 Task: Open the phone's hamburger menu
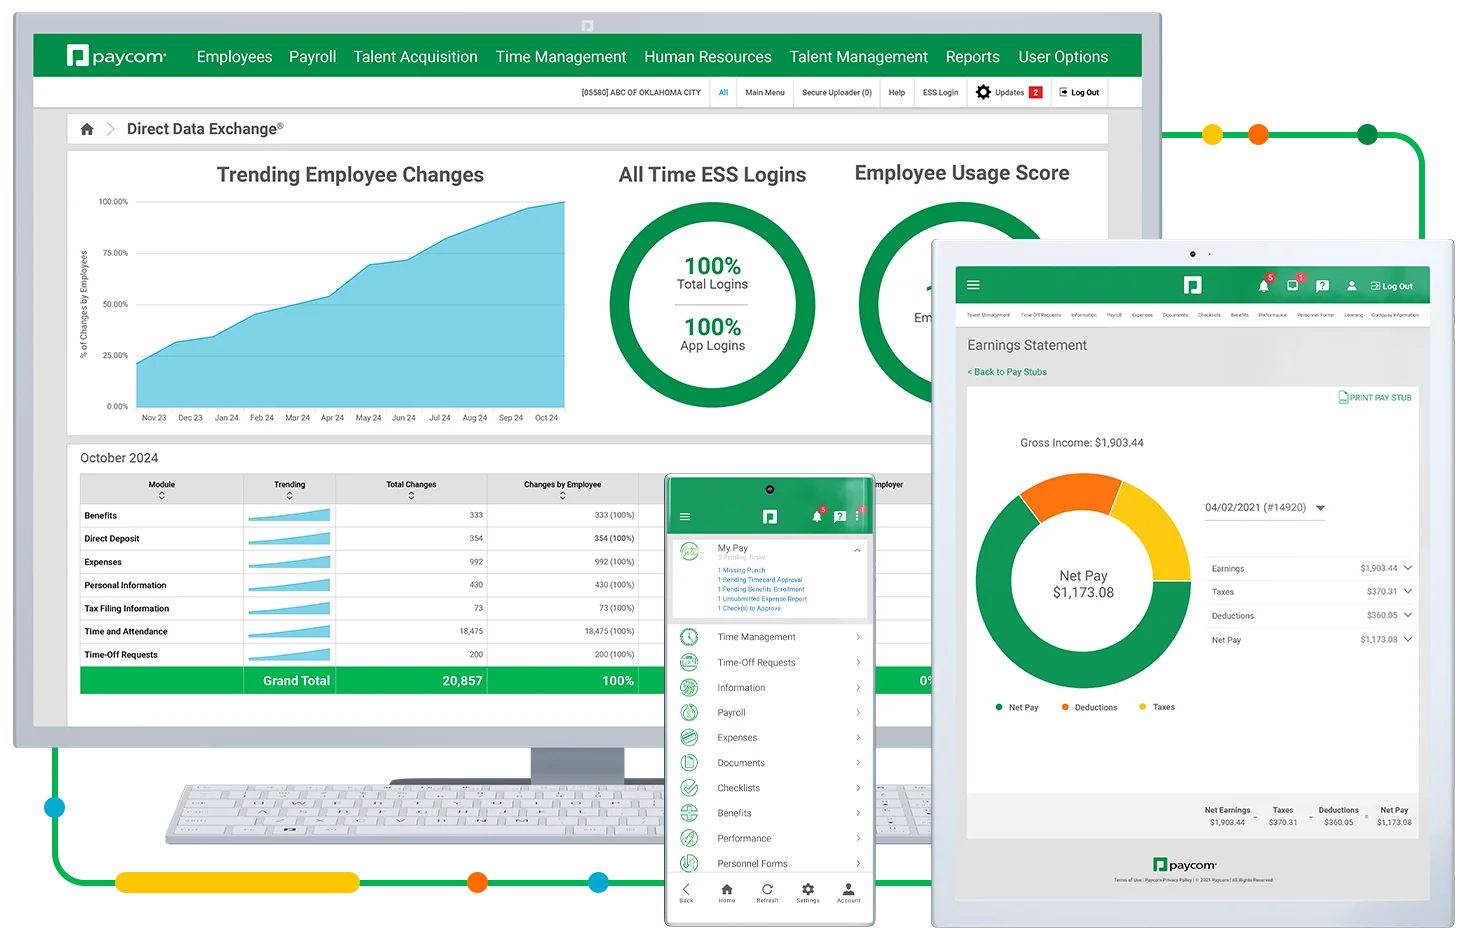pos(685,517)
